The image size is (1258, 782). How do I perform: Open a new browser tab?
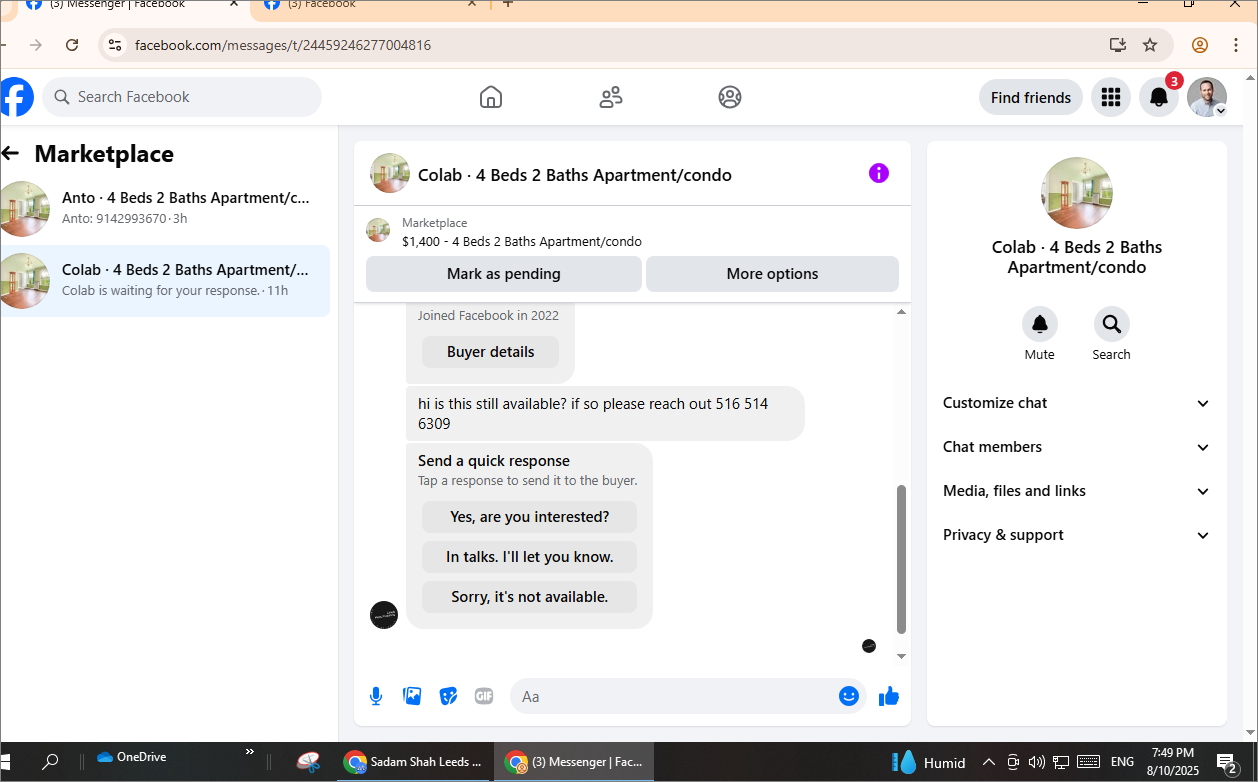508,5
